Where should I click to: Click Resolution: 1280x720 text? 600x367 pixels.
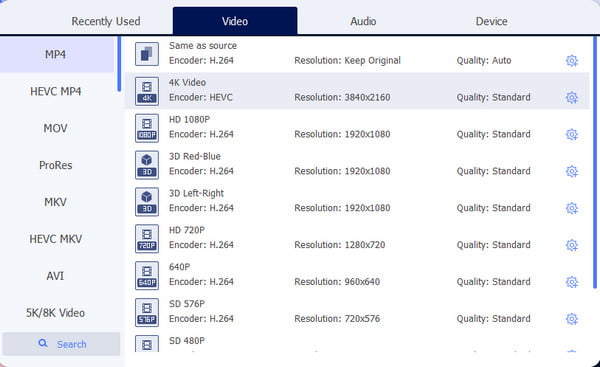coord(339,245)
